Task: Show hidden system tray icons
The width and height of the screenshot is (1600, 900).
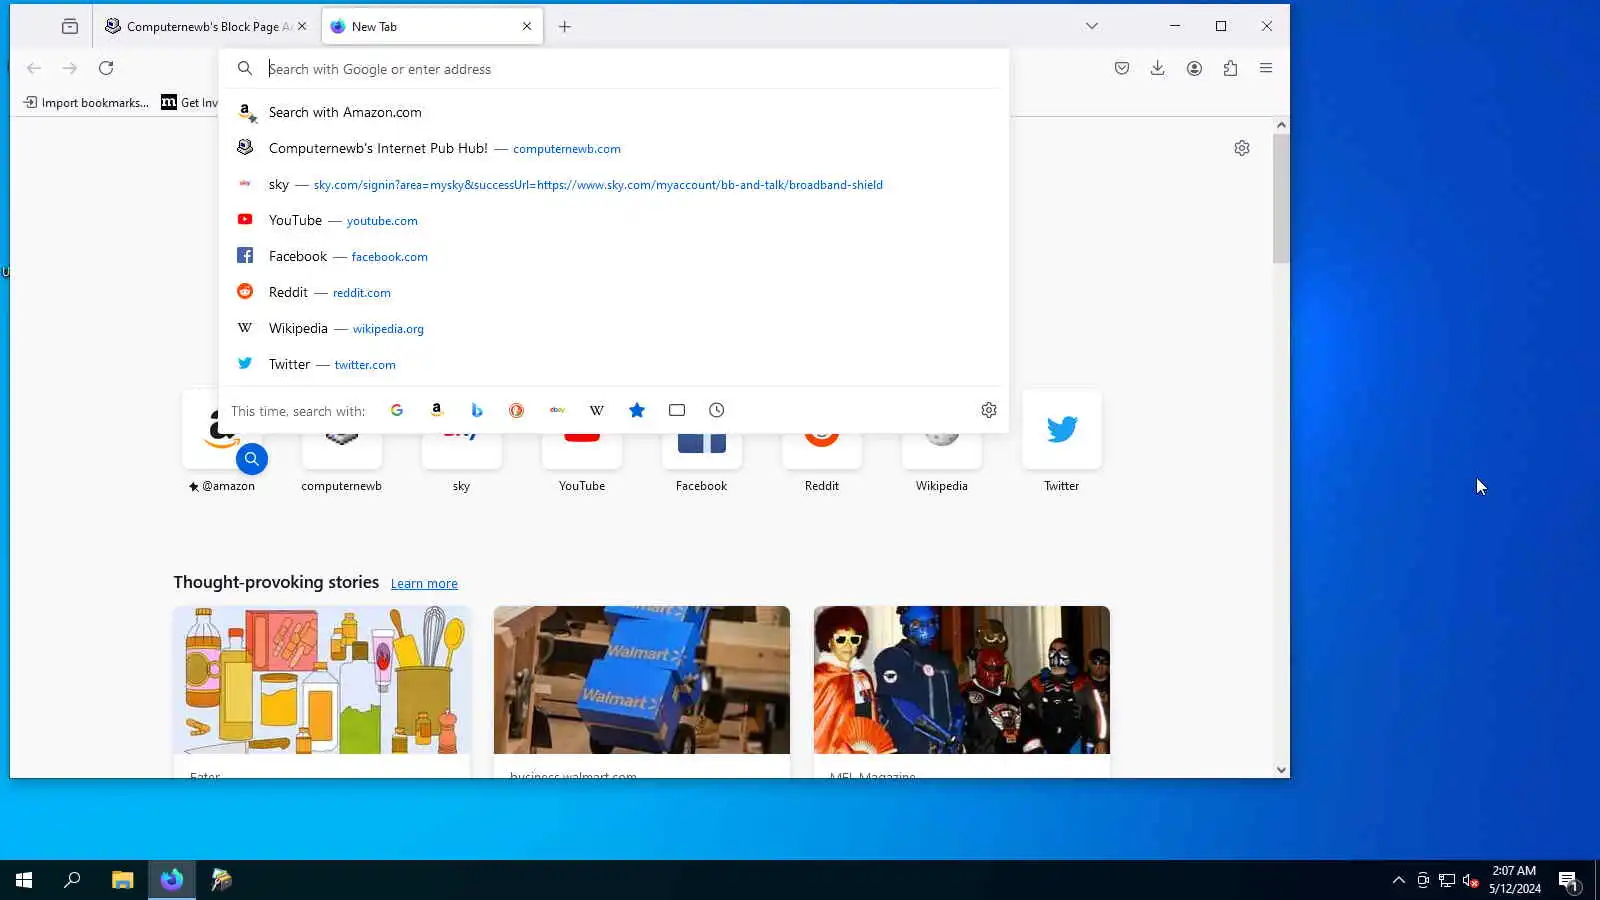Action: click(x=1399, y=880)
